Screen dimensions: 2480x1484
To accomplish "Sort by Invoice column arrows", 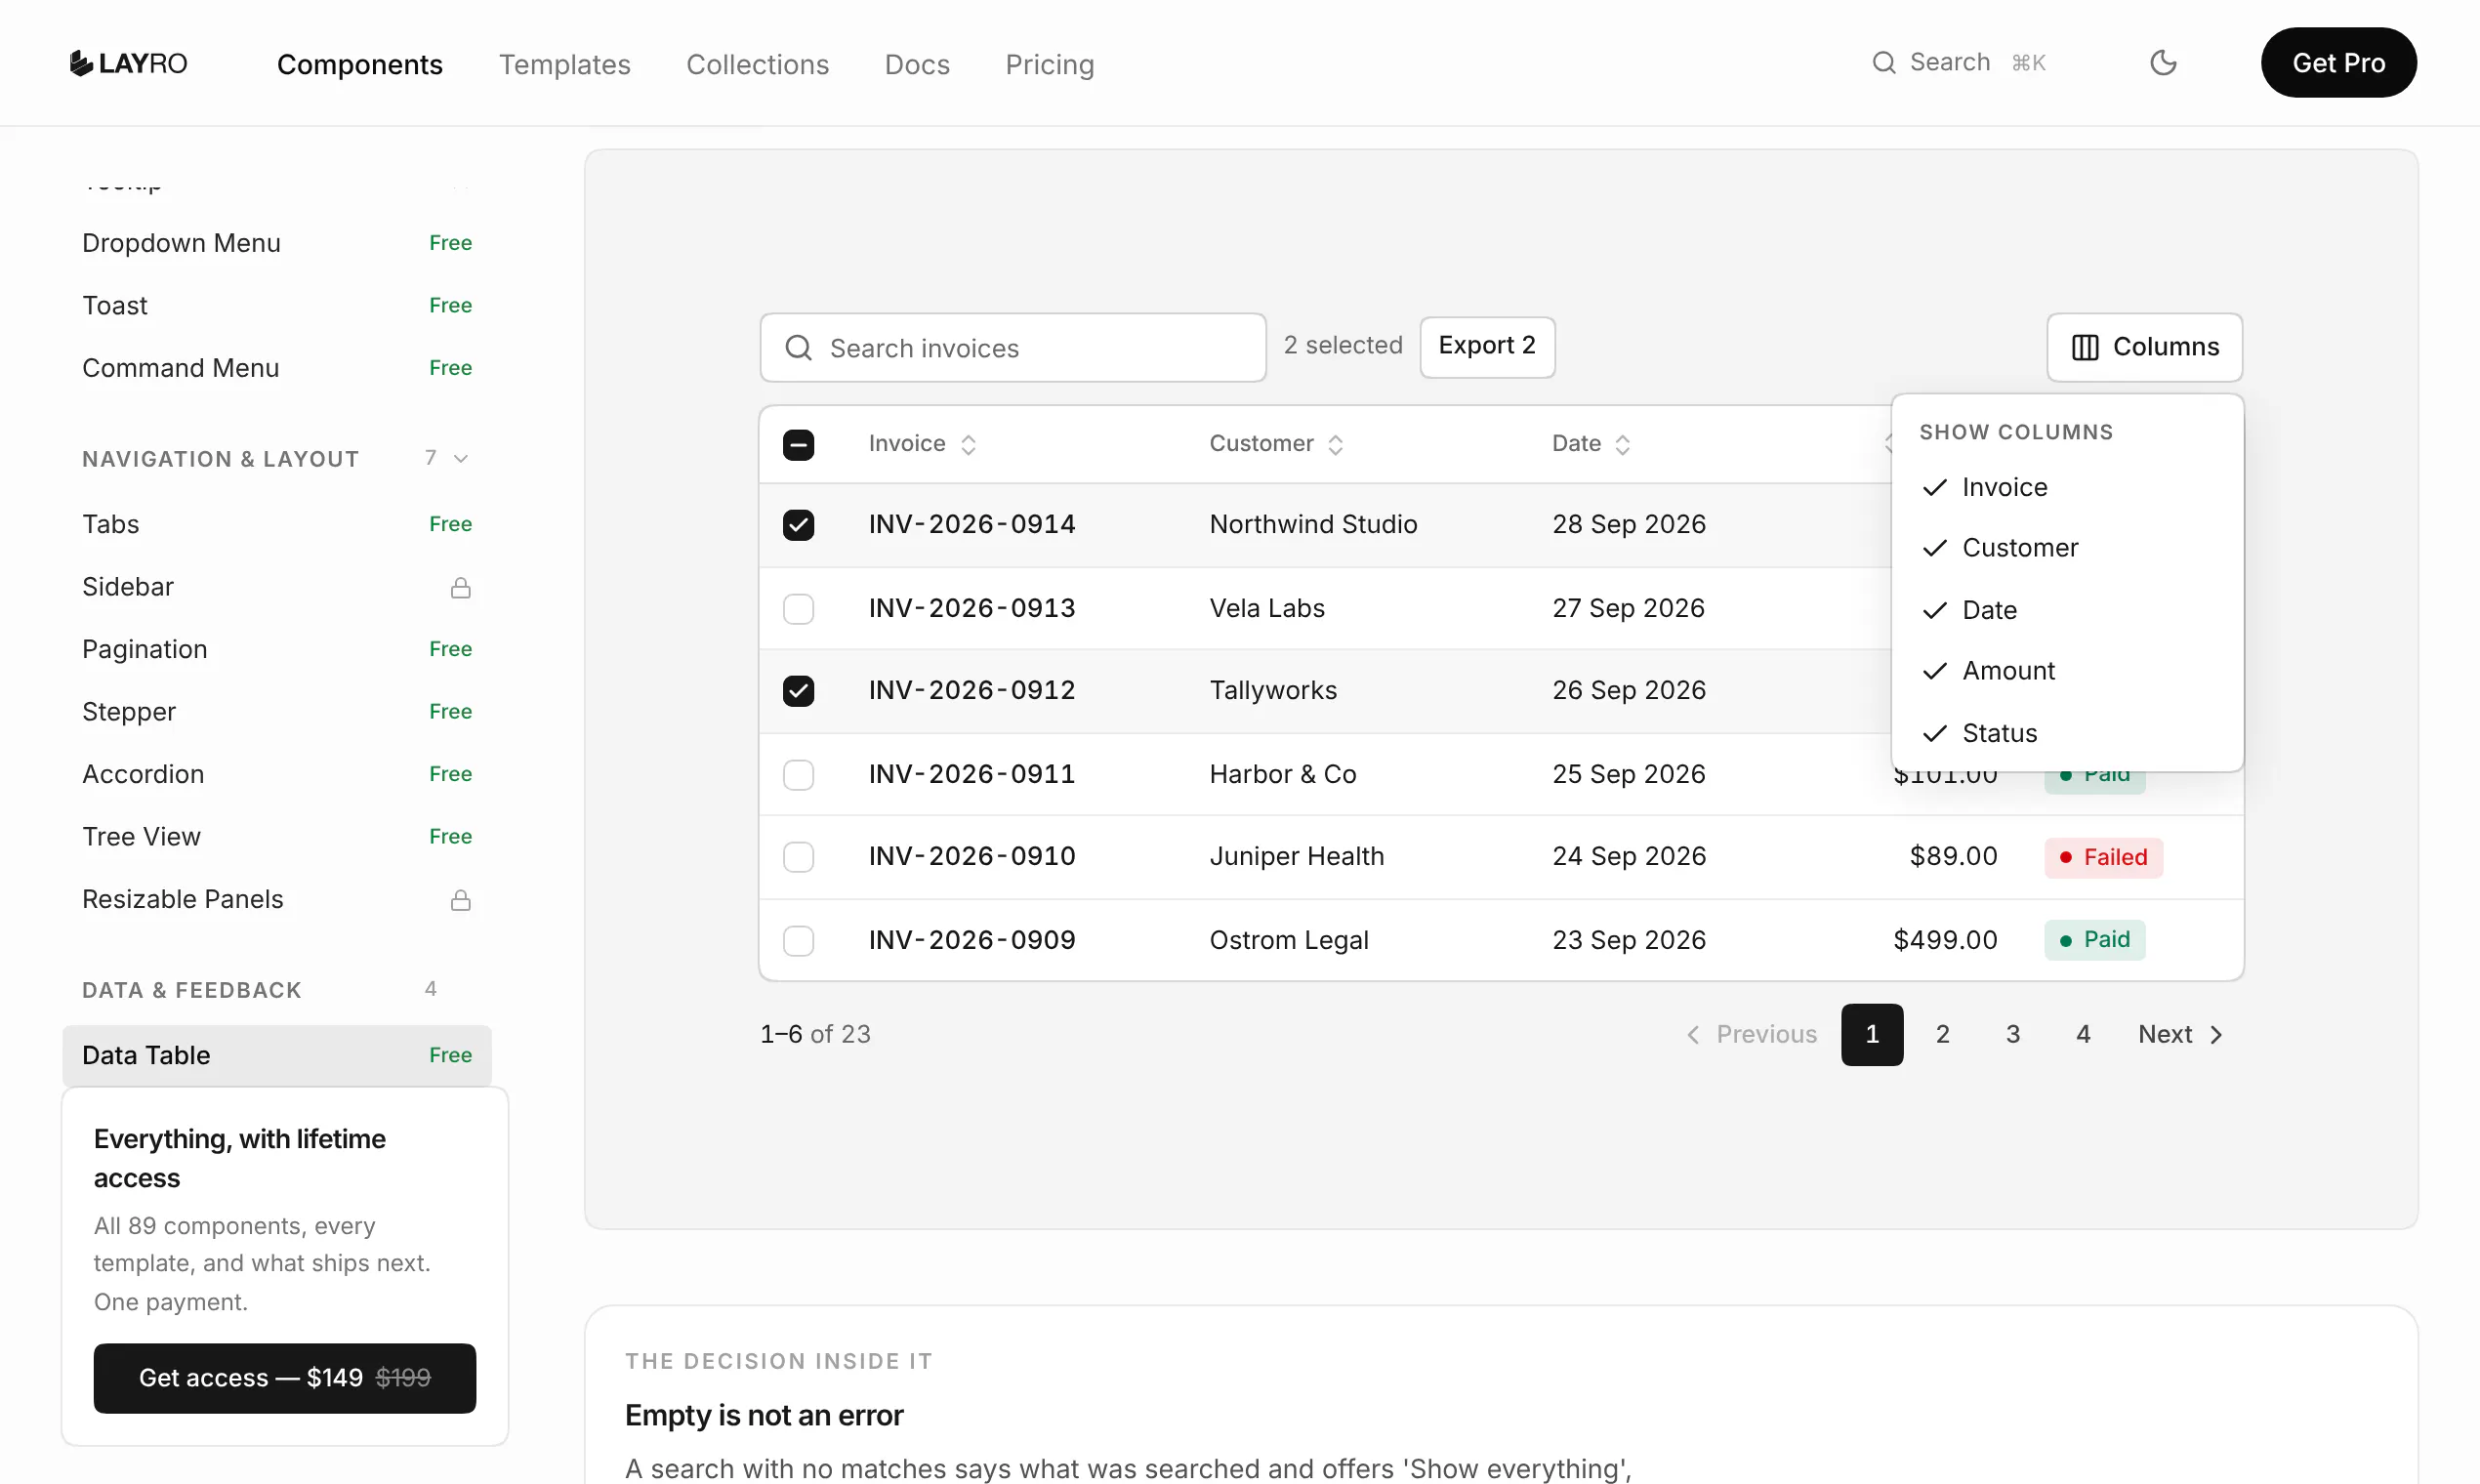I will pos(968,444).
